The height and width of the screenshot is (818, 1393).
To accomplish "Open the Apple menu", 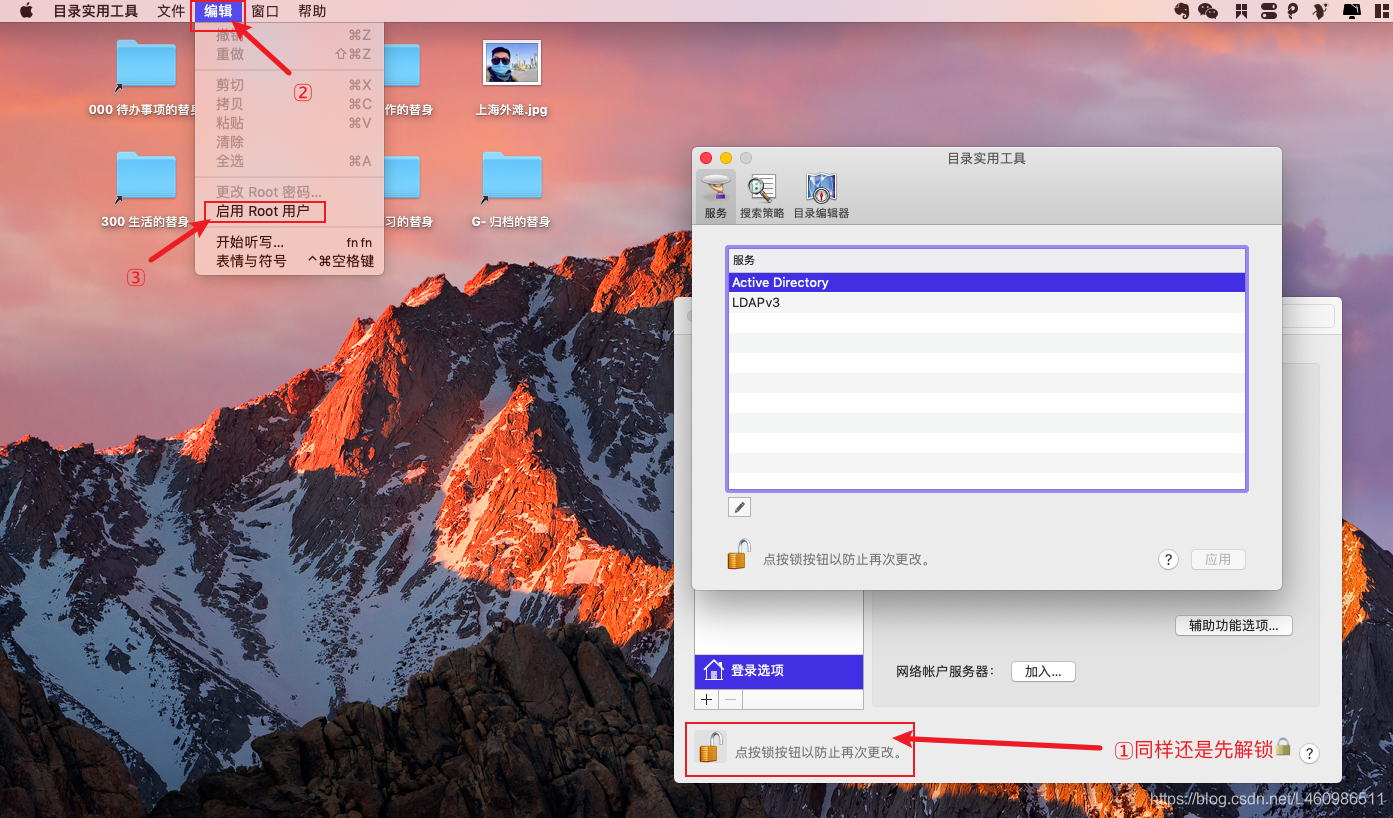I will pos(26,11).
